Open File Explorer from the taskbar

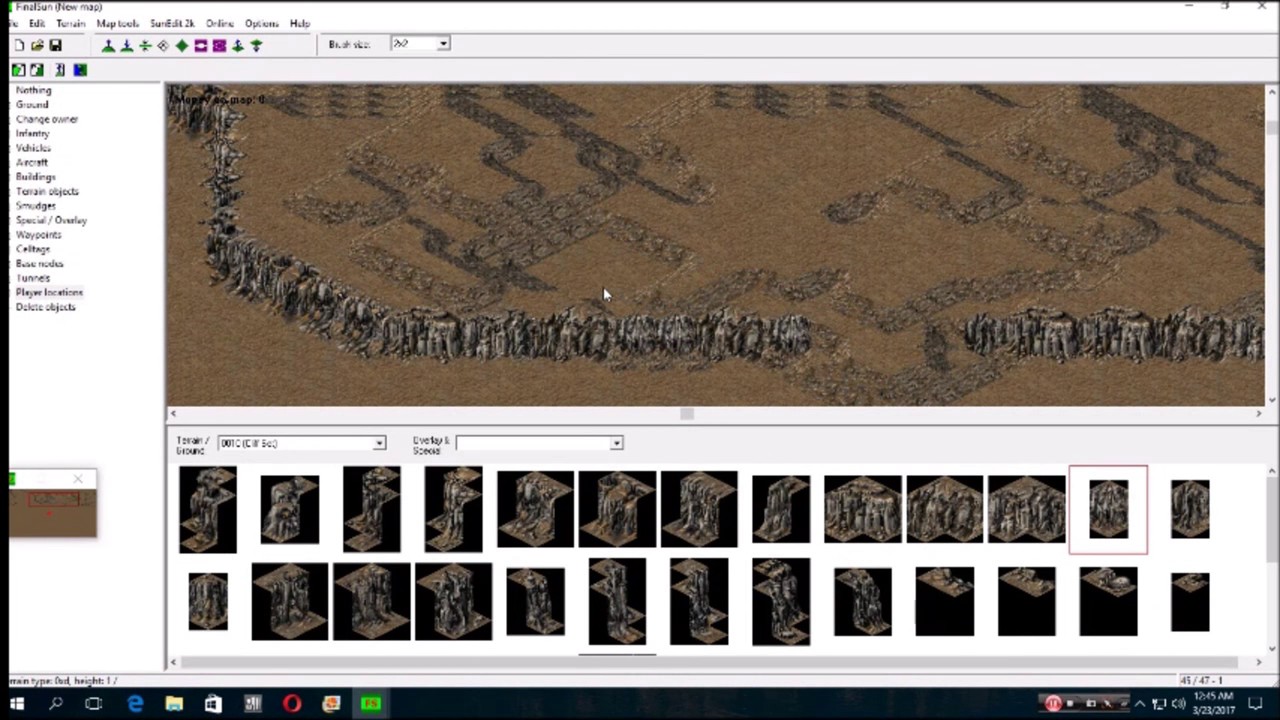click(x=174, y=704)
